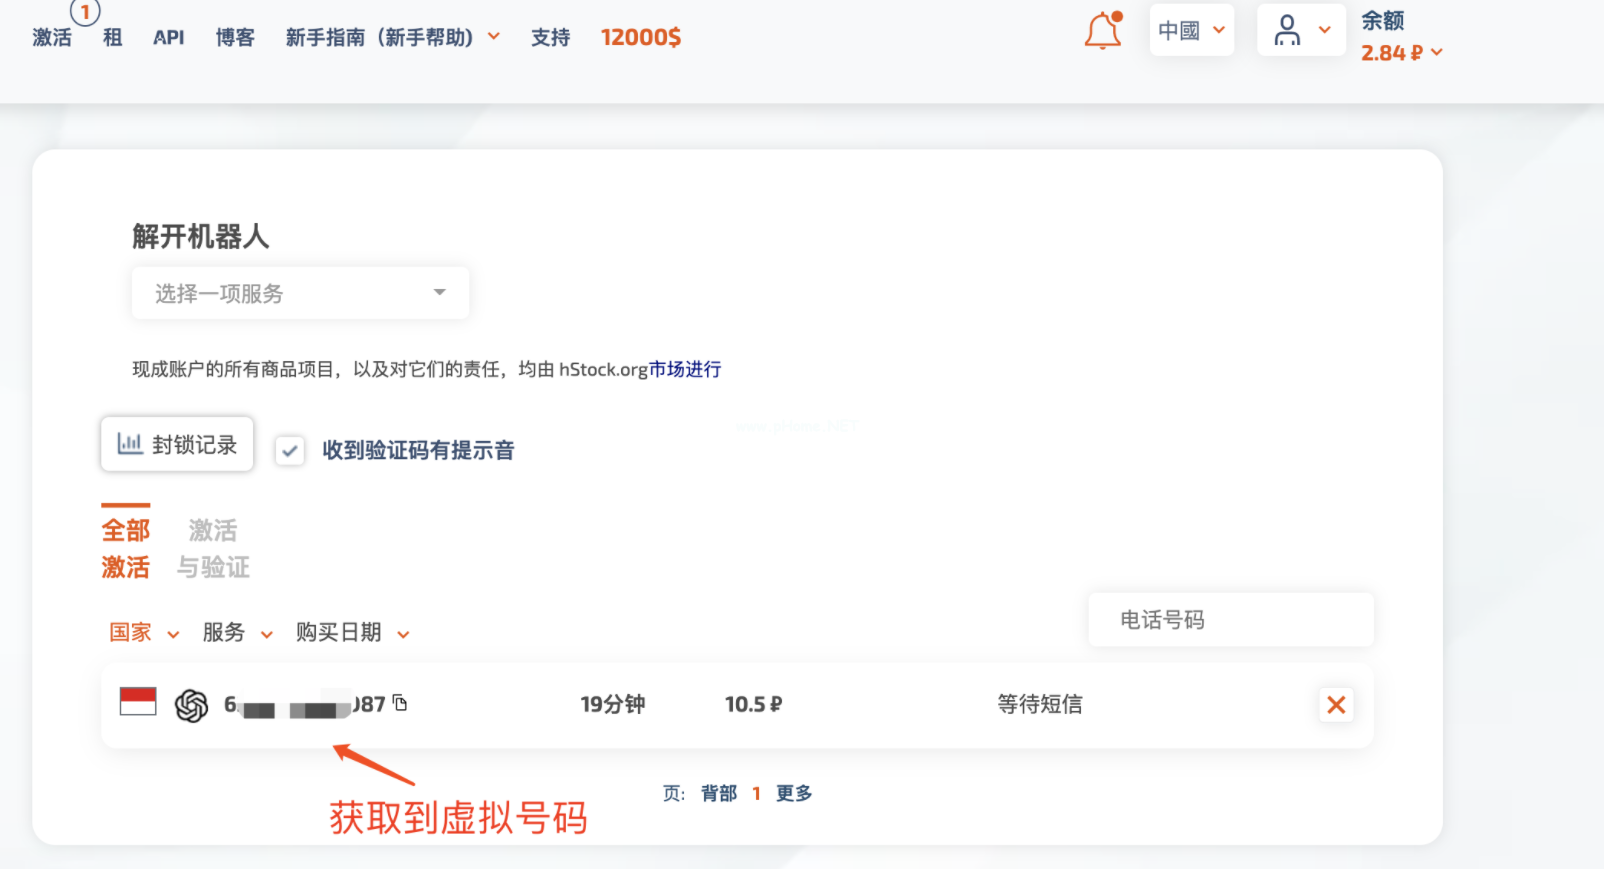Click the 12000$ promotion link
This screenshot has width=1604, height=869.
tap(640, 38)
